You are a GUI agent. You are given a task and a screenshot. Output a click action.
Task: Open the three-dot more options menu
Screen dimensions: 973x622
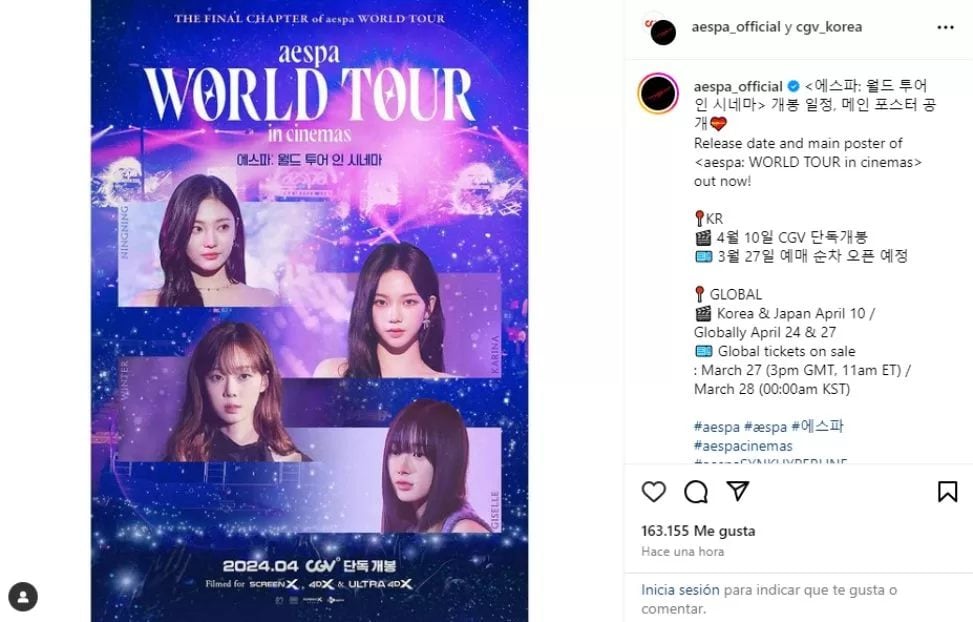coord(945,27)
